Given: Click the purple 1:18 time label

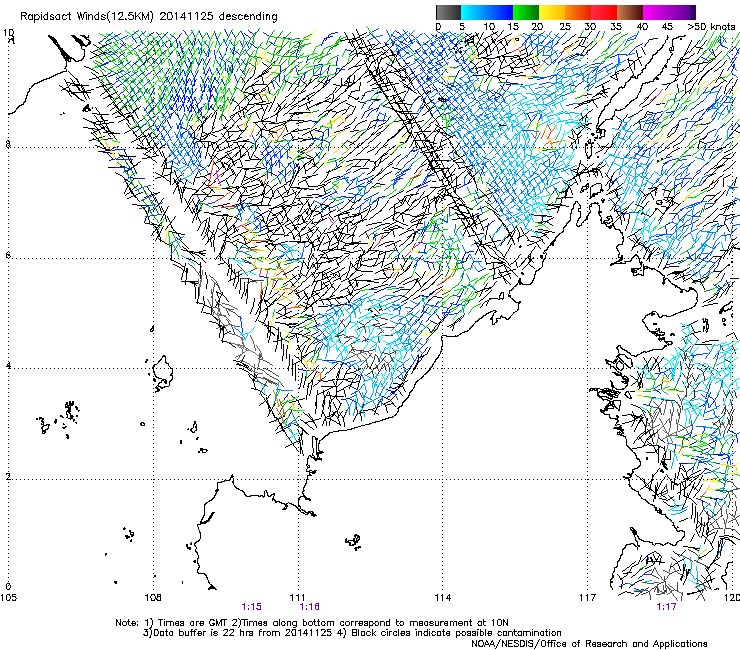Looking at the screenshot, I should (310, 607).
